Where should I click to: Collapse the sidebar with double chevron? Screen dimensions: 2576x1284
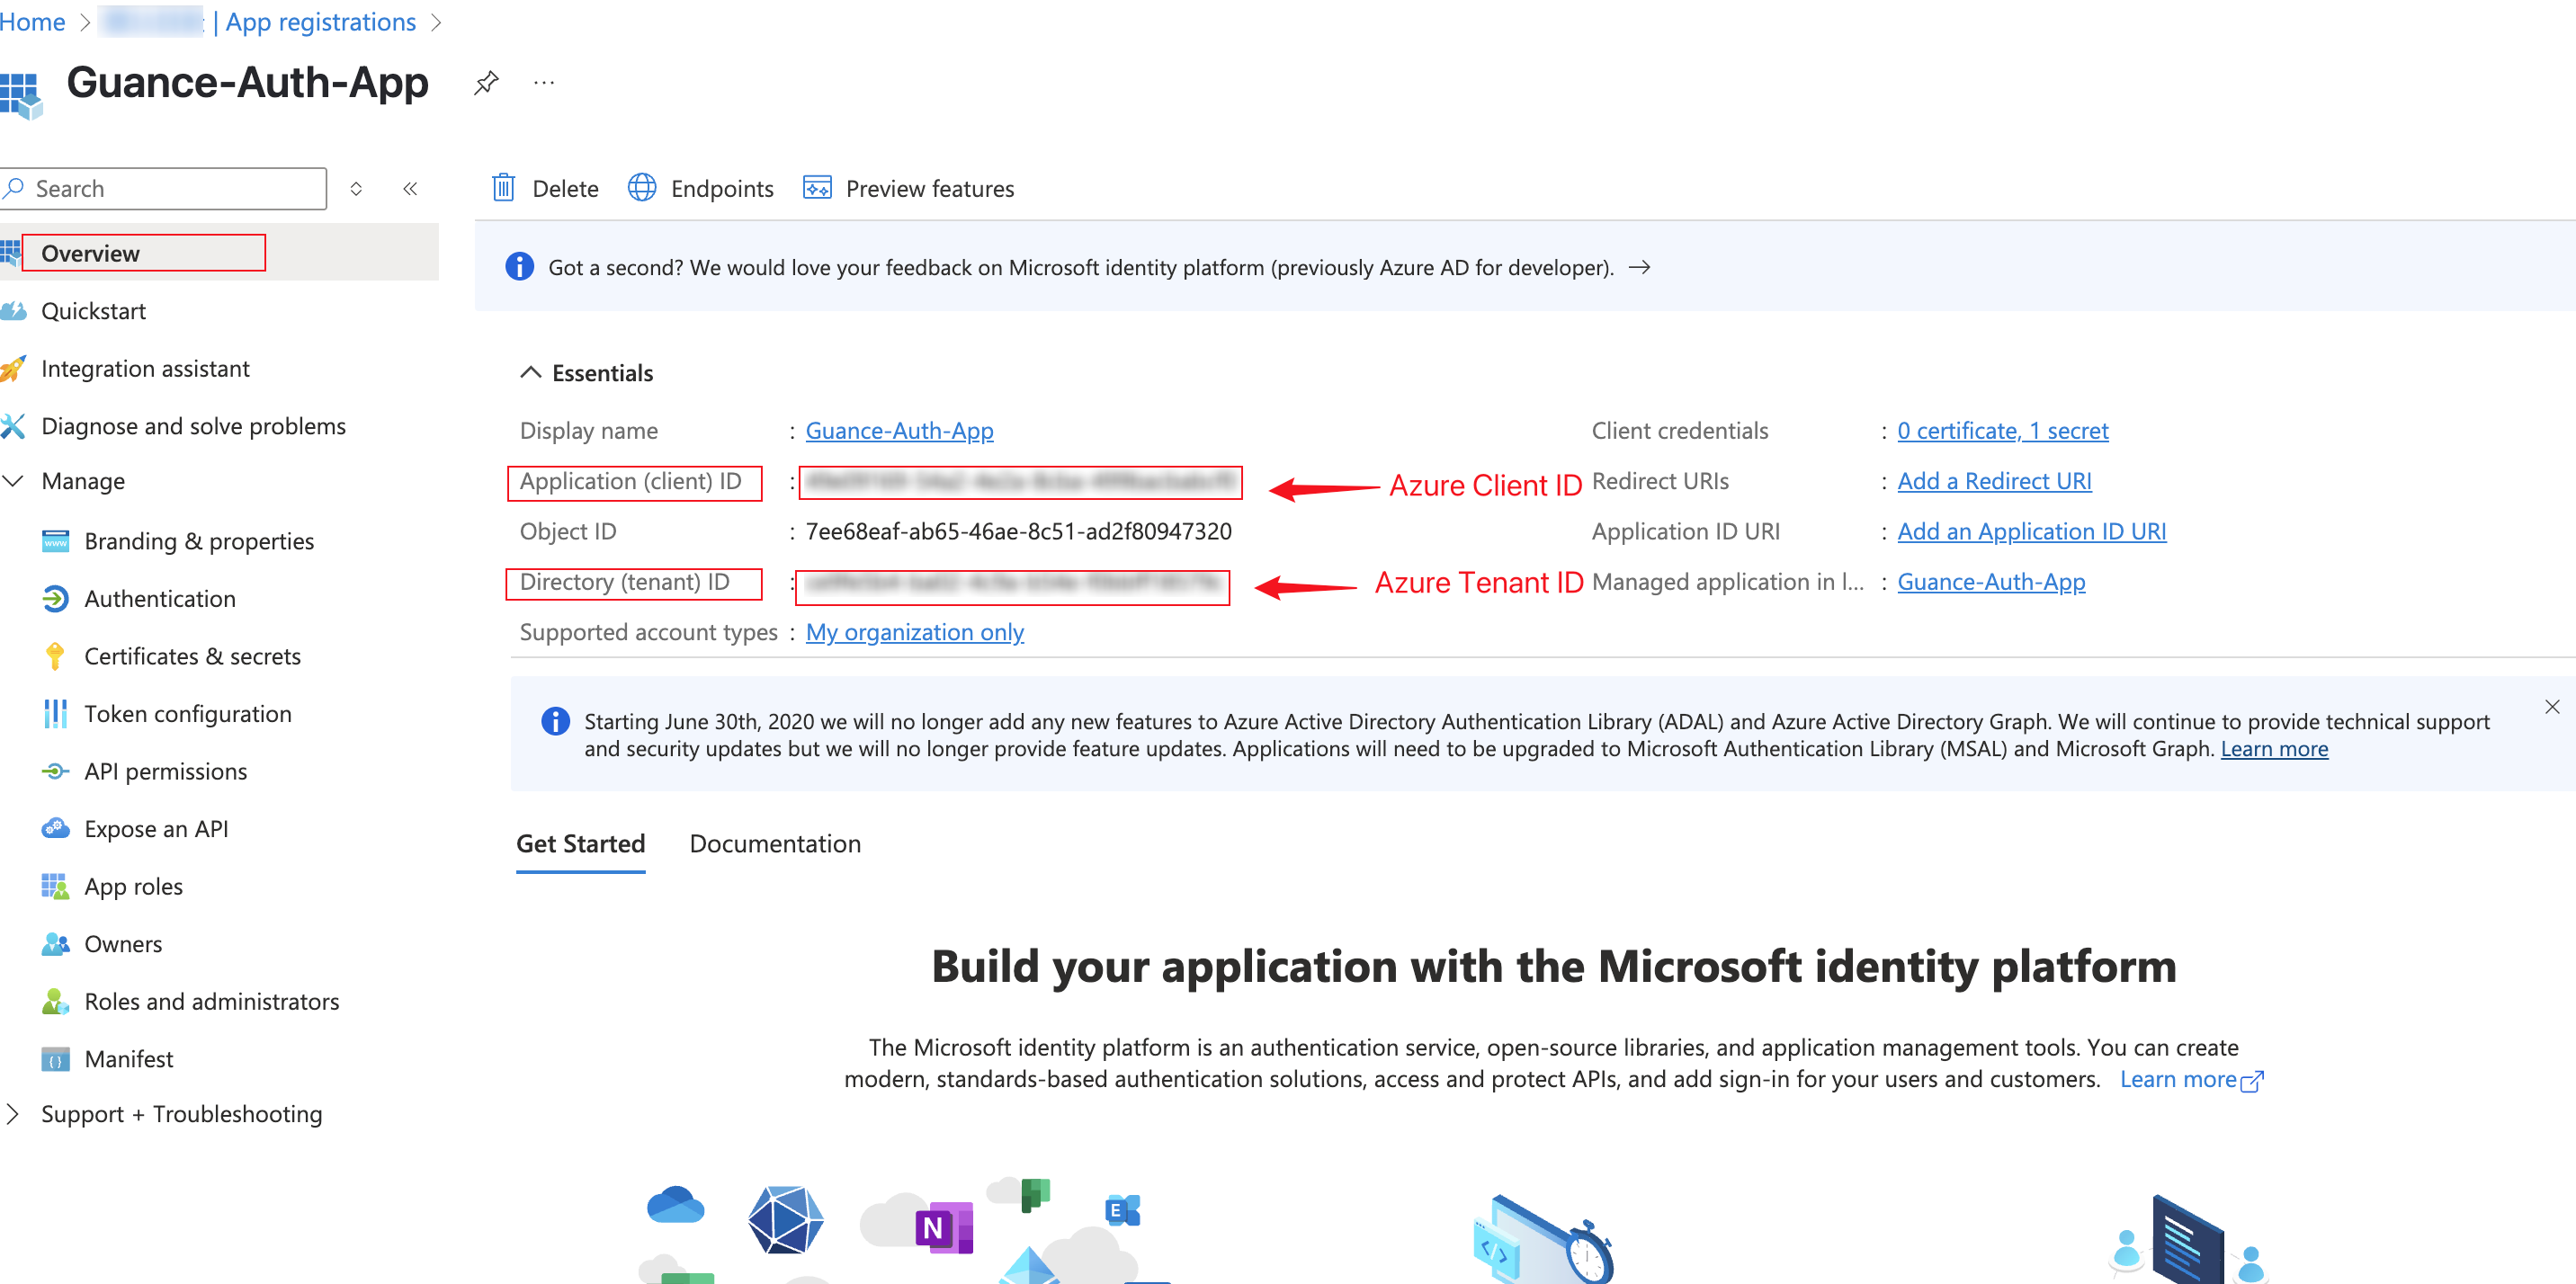(410, 188)
